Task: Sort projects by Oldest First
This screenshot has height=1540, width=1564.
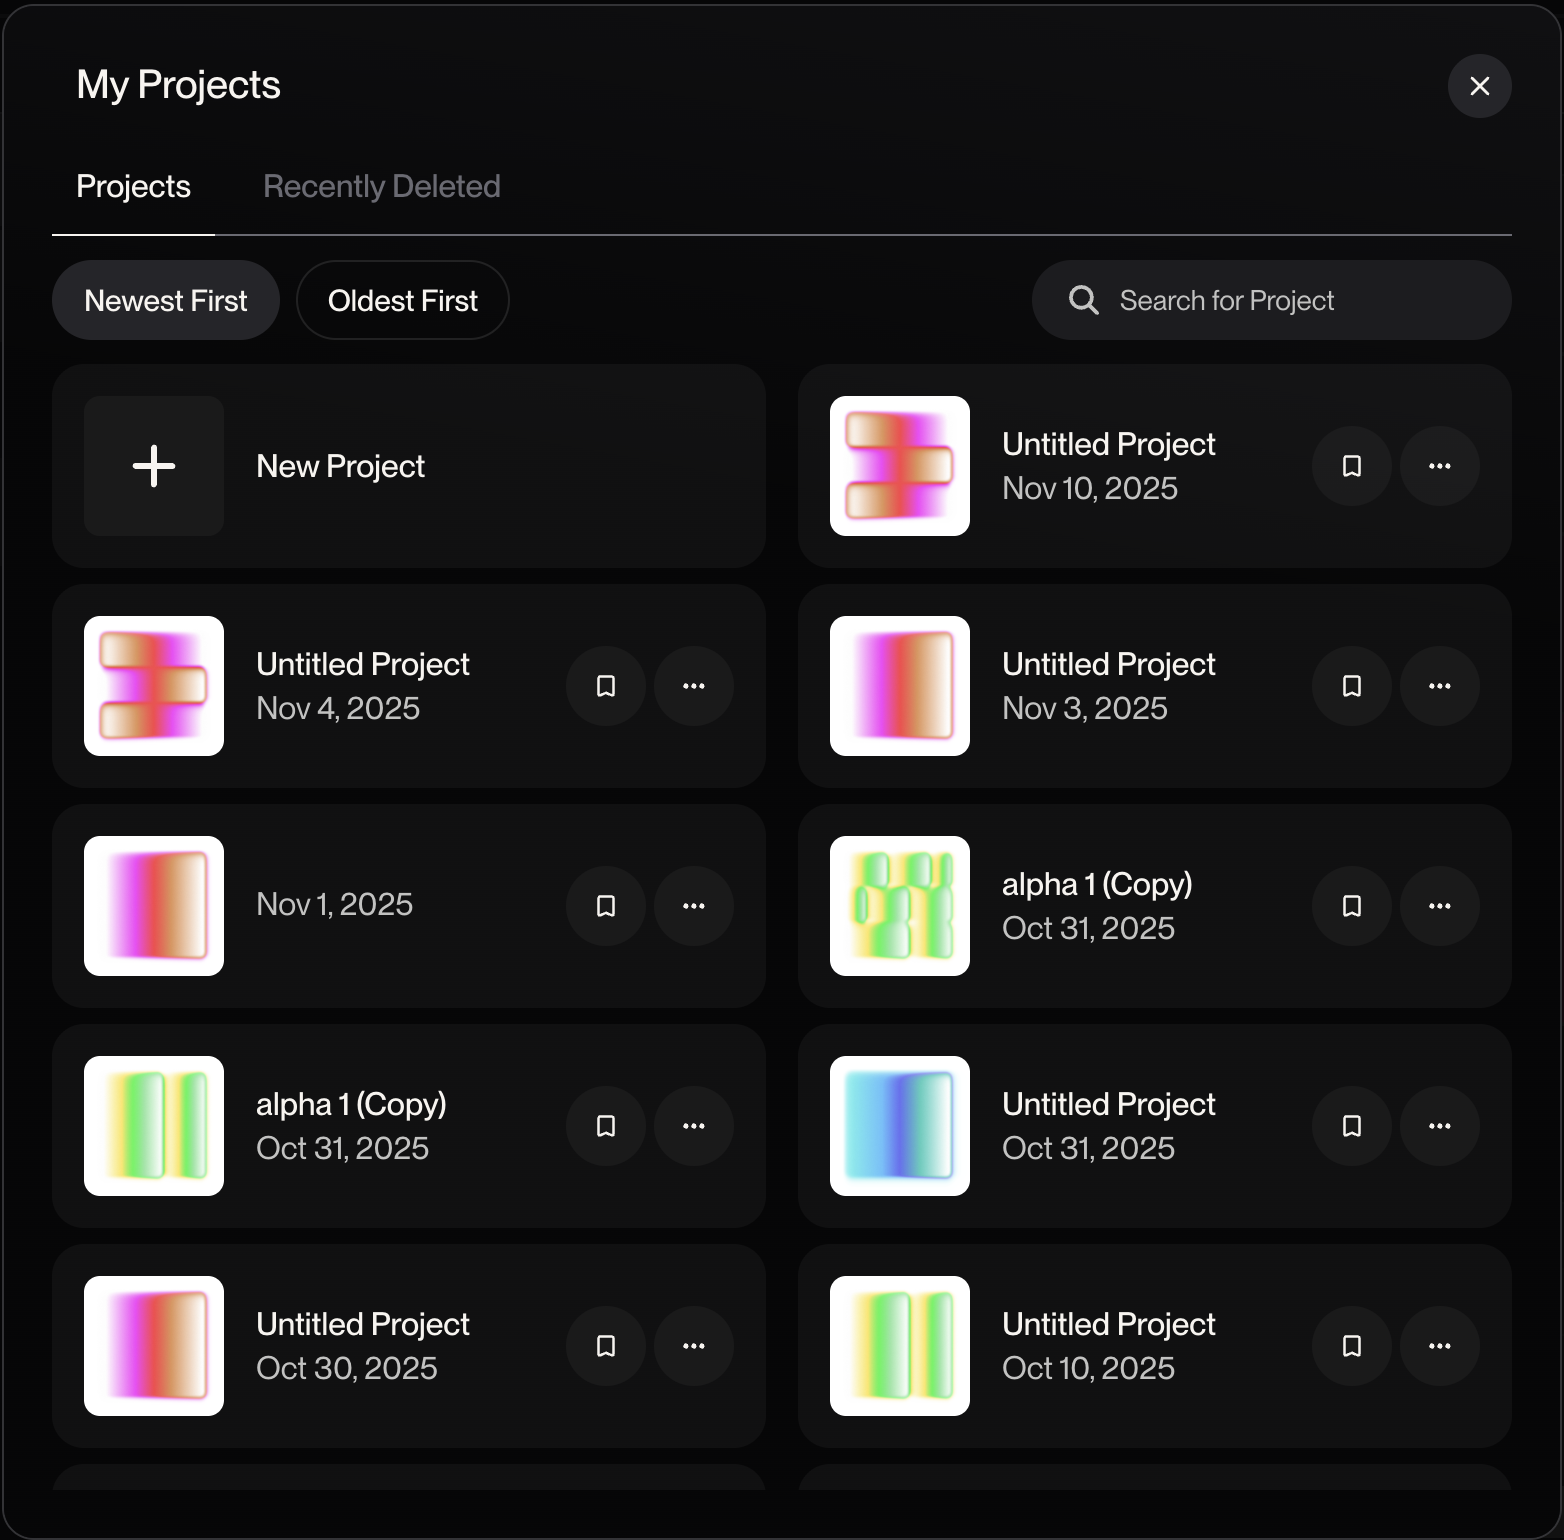Action: coord(402,301)
